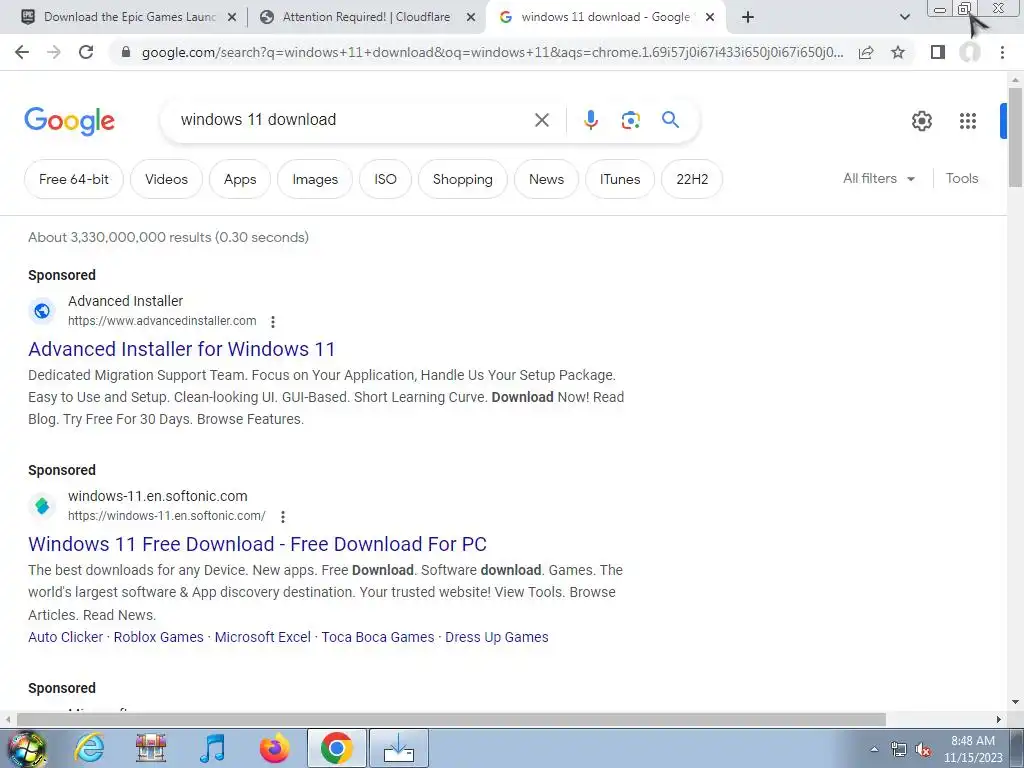The height and width of the screenshot is (768, 1024).
Task: Close the Cloudflare Attention Required tab
Action: pos(471,18)
